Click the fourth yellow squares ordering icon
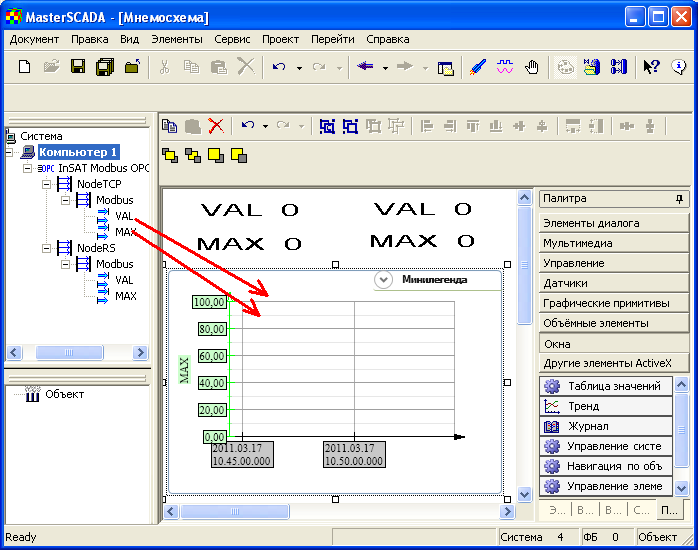 coord(239,155)
